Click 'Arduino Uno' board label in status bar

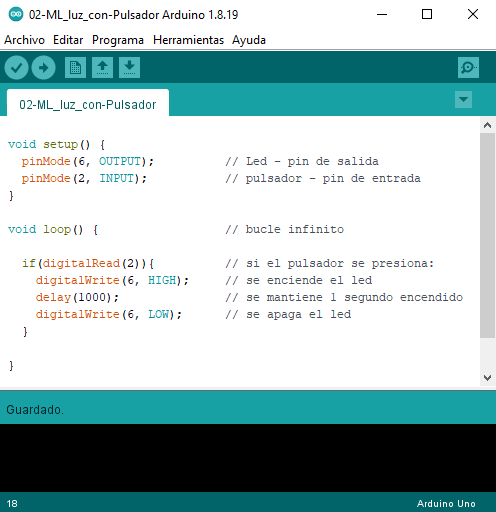click(x=446, y=503)
